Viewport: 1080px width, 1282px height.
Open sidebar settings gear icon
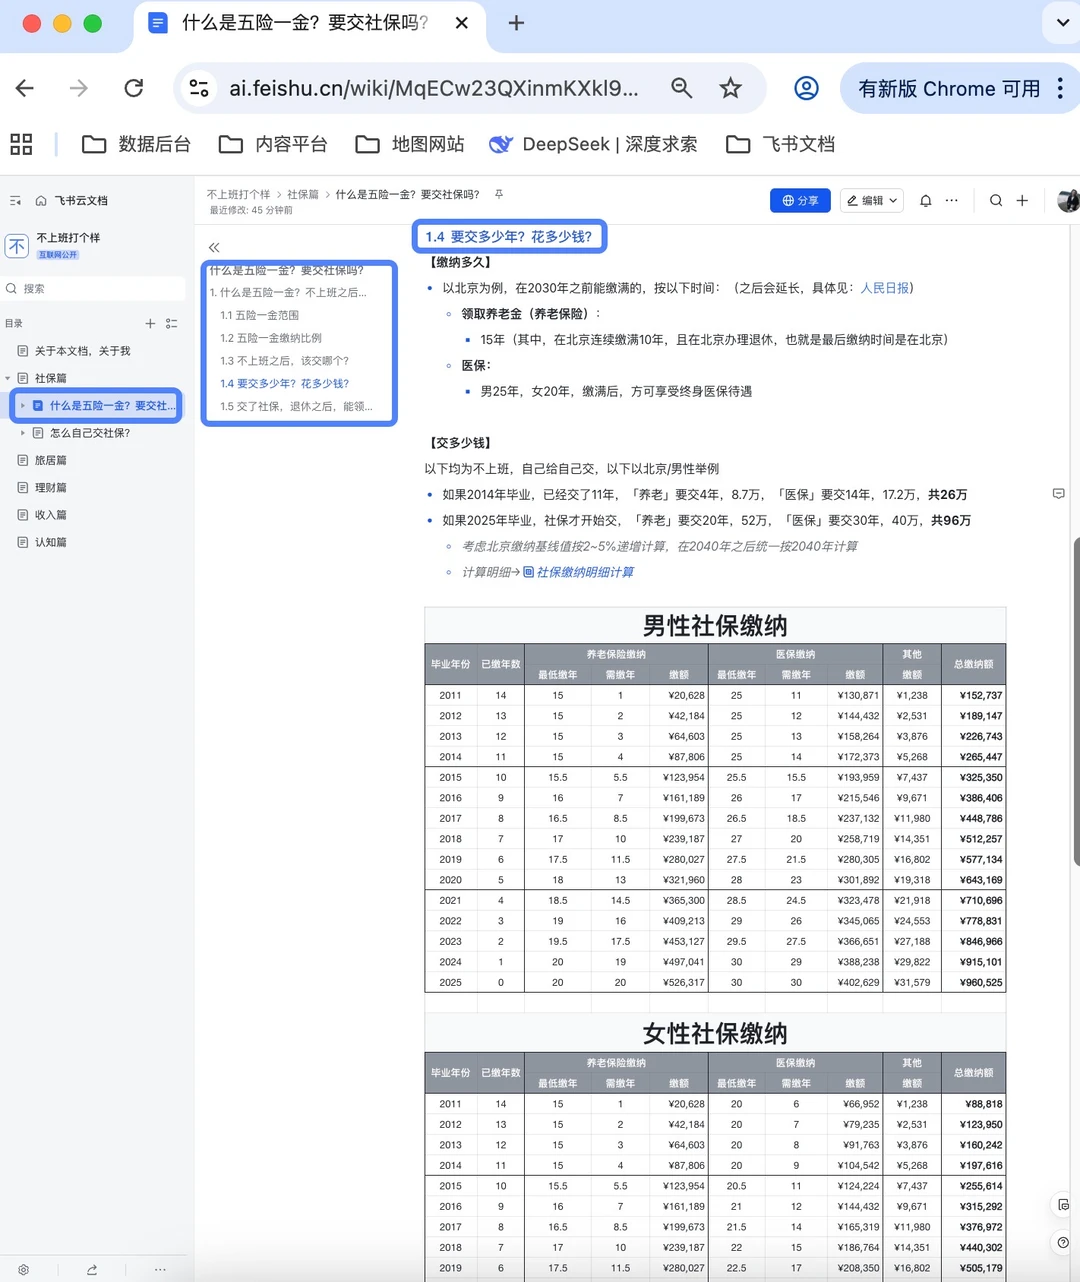(x=23, y=1269)
